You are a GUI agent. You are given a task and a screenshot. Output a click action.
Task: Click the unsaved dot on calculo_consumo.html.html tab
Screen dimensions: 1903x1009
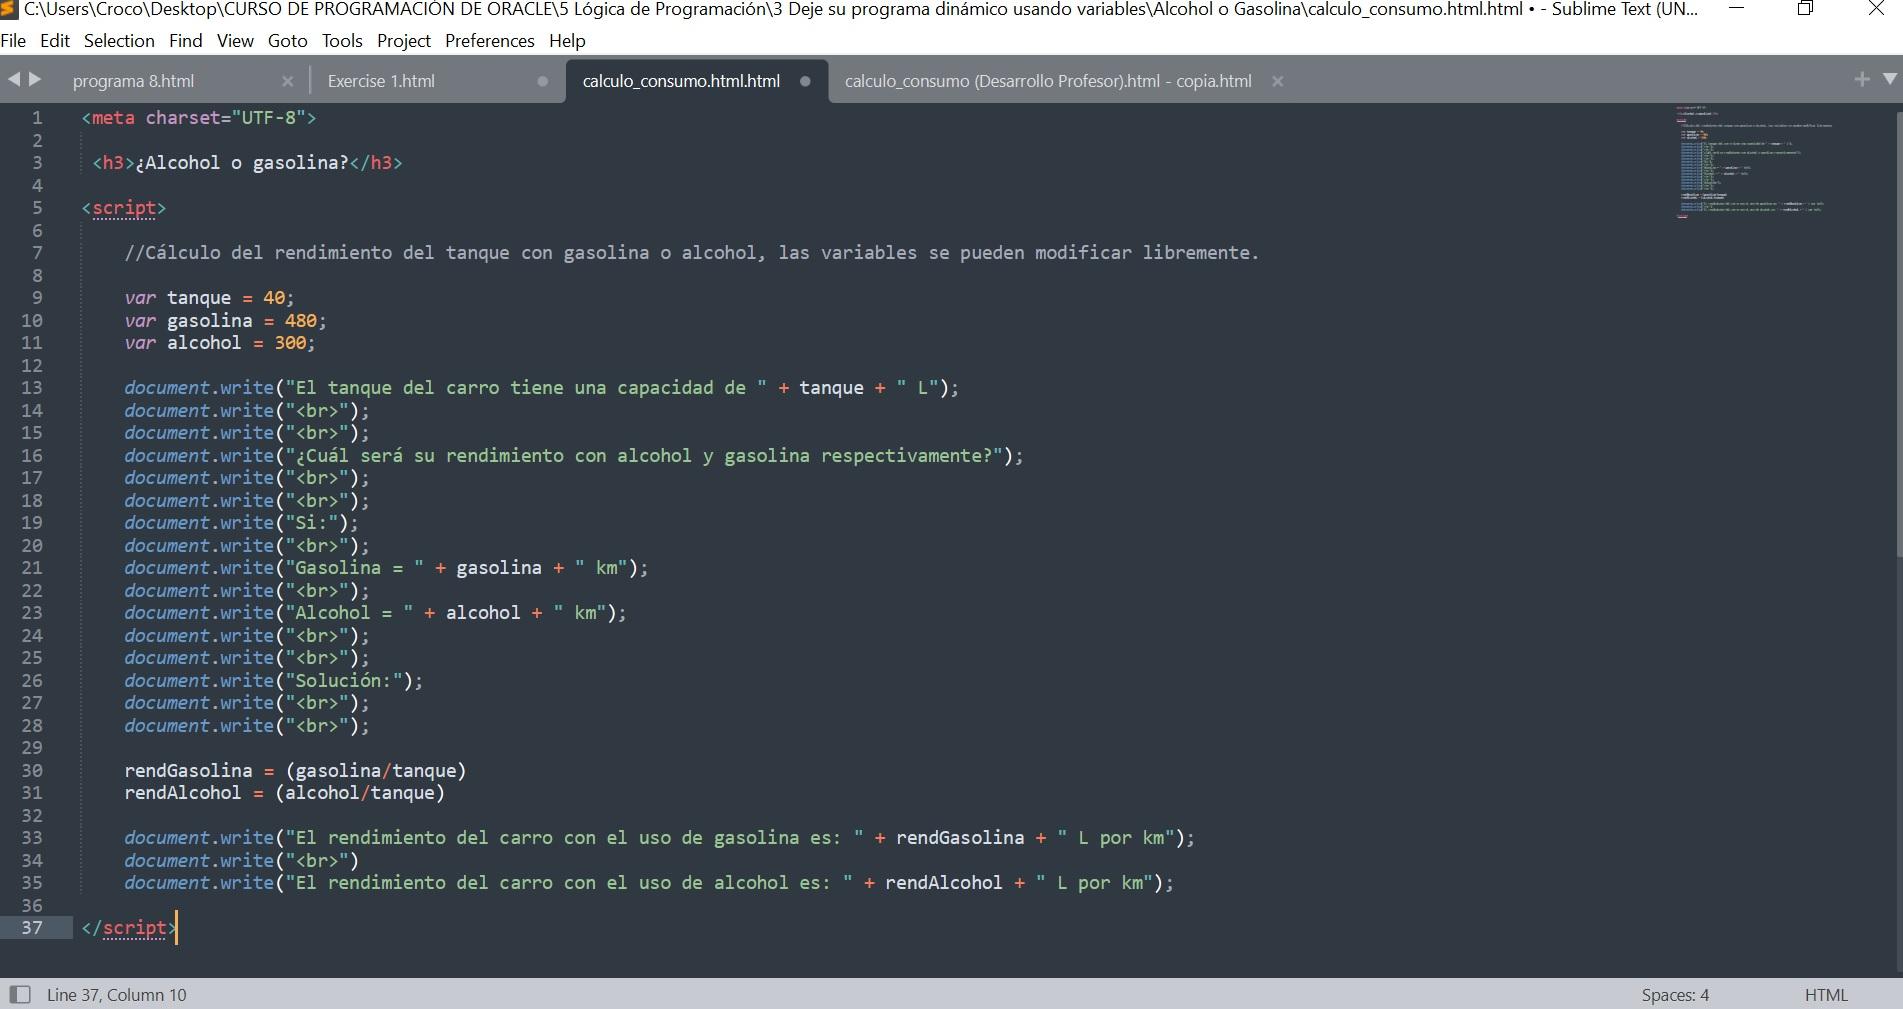[x=805, y=81]
